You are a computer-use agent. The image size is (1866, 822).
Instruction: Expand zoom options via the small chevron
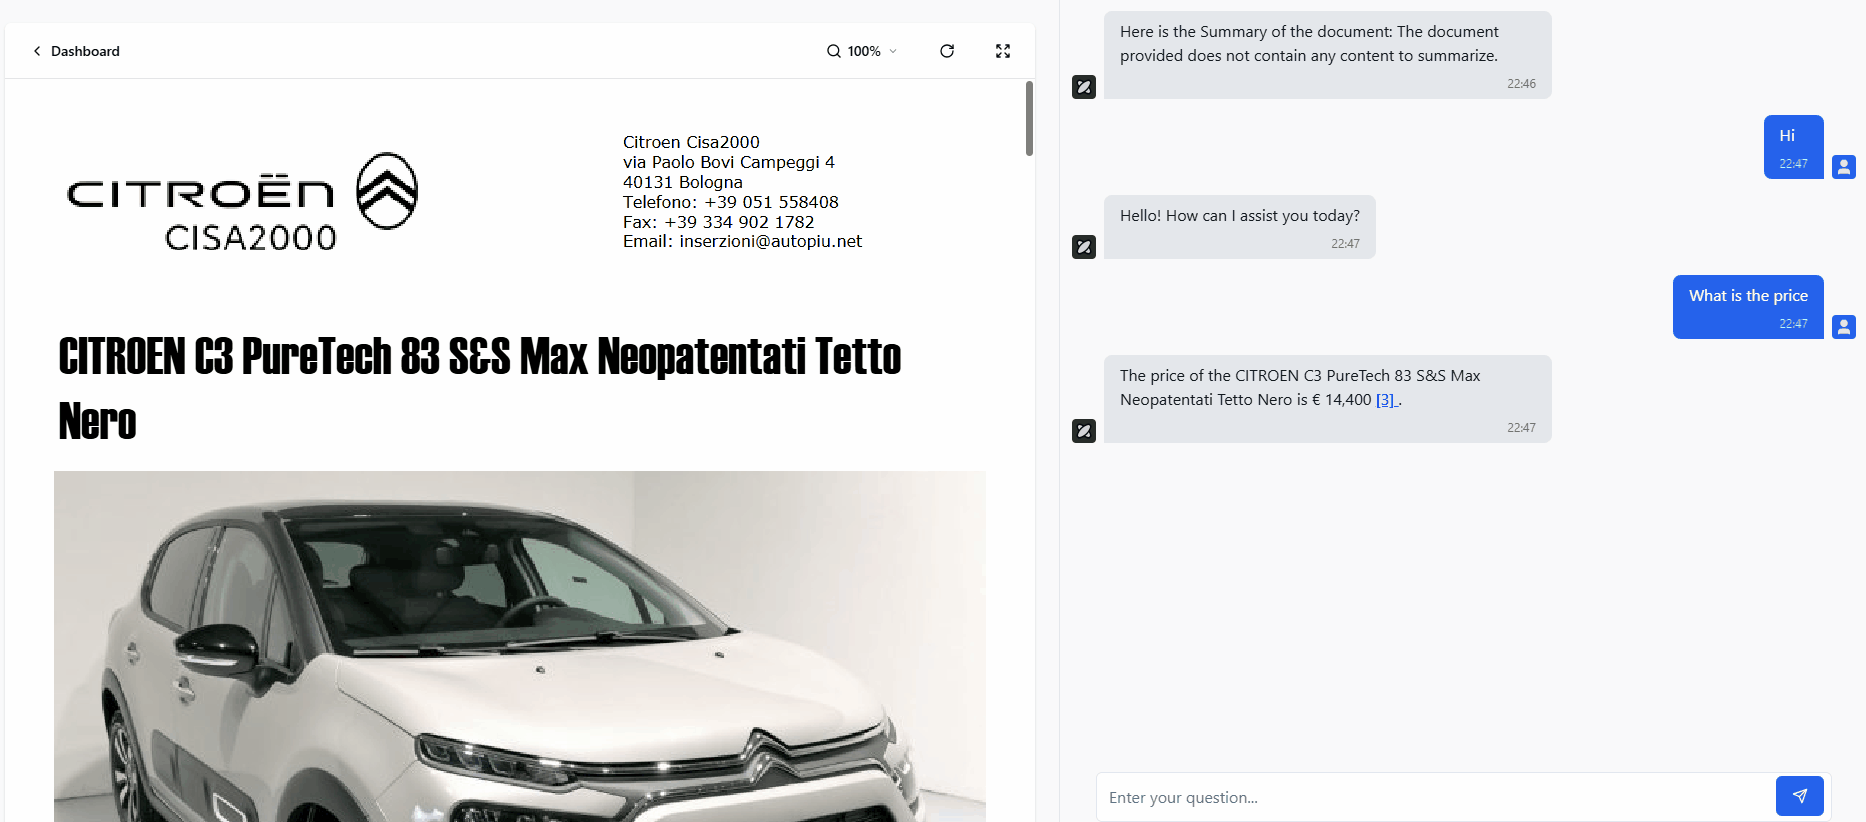coord(893,51)
